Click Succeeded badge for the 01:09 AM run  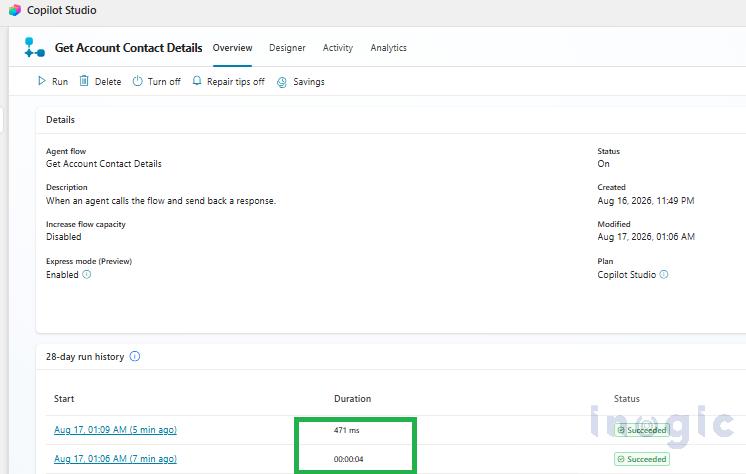[642, 430]
